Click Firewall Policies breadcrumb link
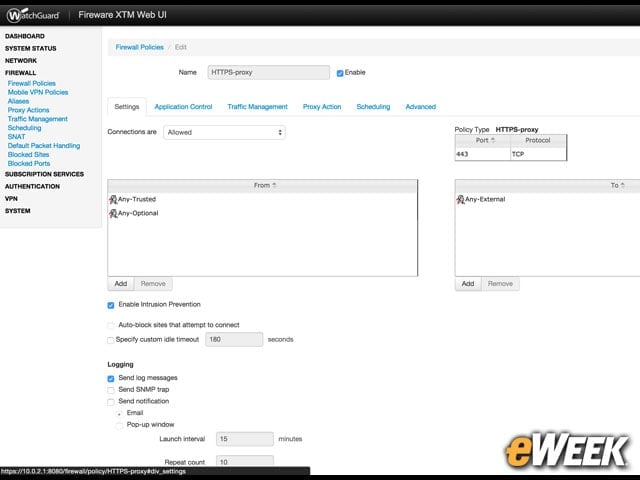Screen dimensions: 640x480 click(140, 47)
